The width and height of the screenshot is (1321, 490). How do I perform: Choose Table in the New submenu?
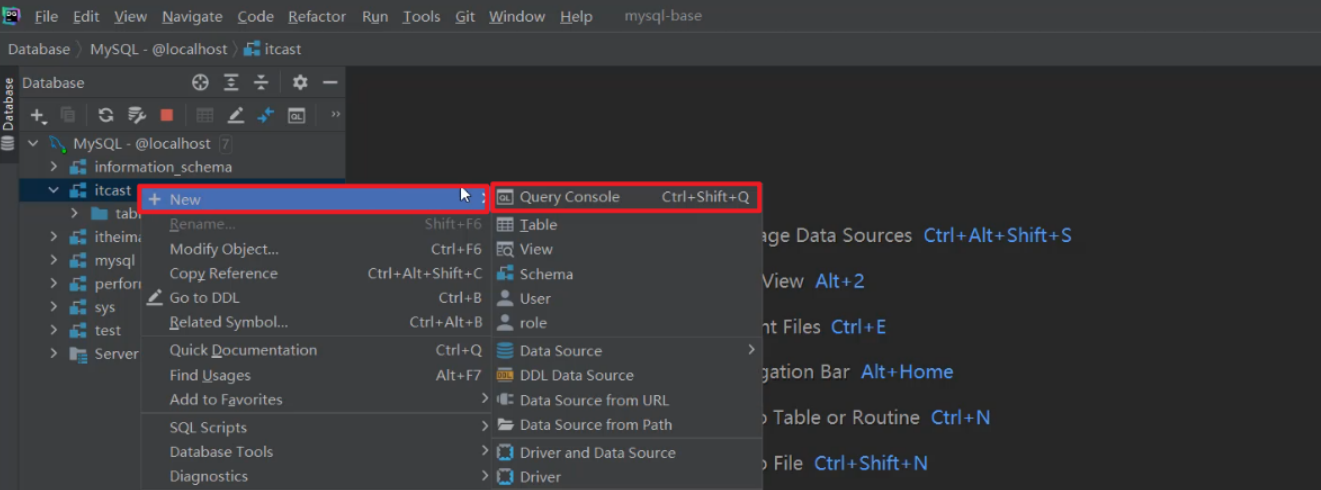(x=538, y=225)
